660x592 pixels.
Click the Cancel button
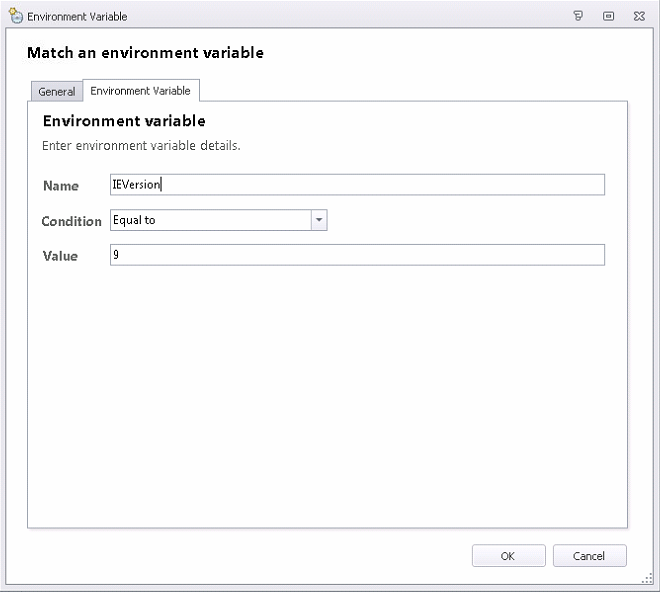[x=589, y=556]
